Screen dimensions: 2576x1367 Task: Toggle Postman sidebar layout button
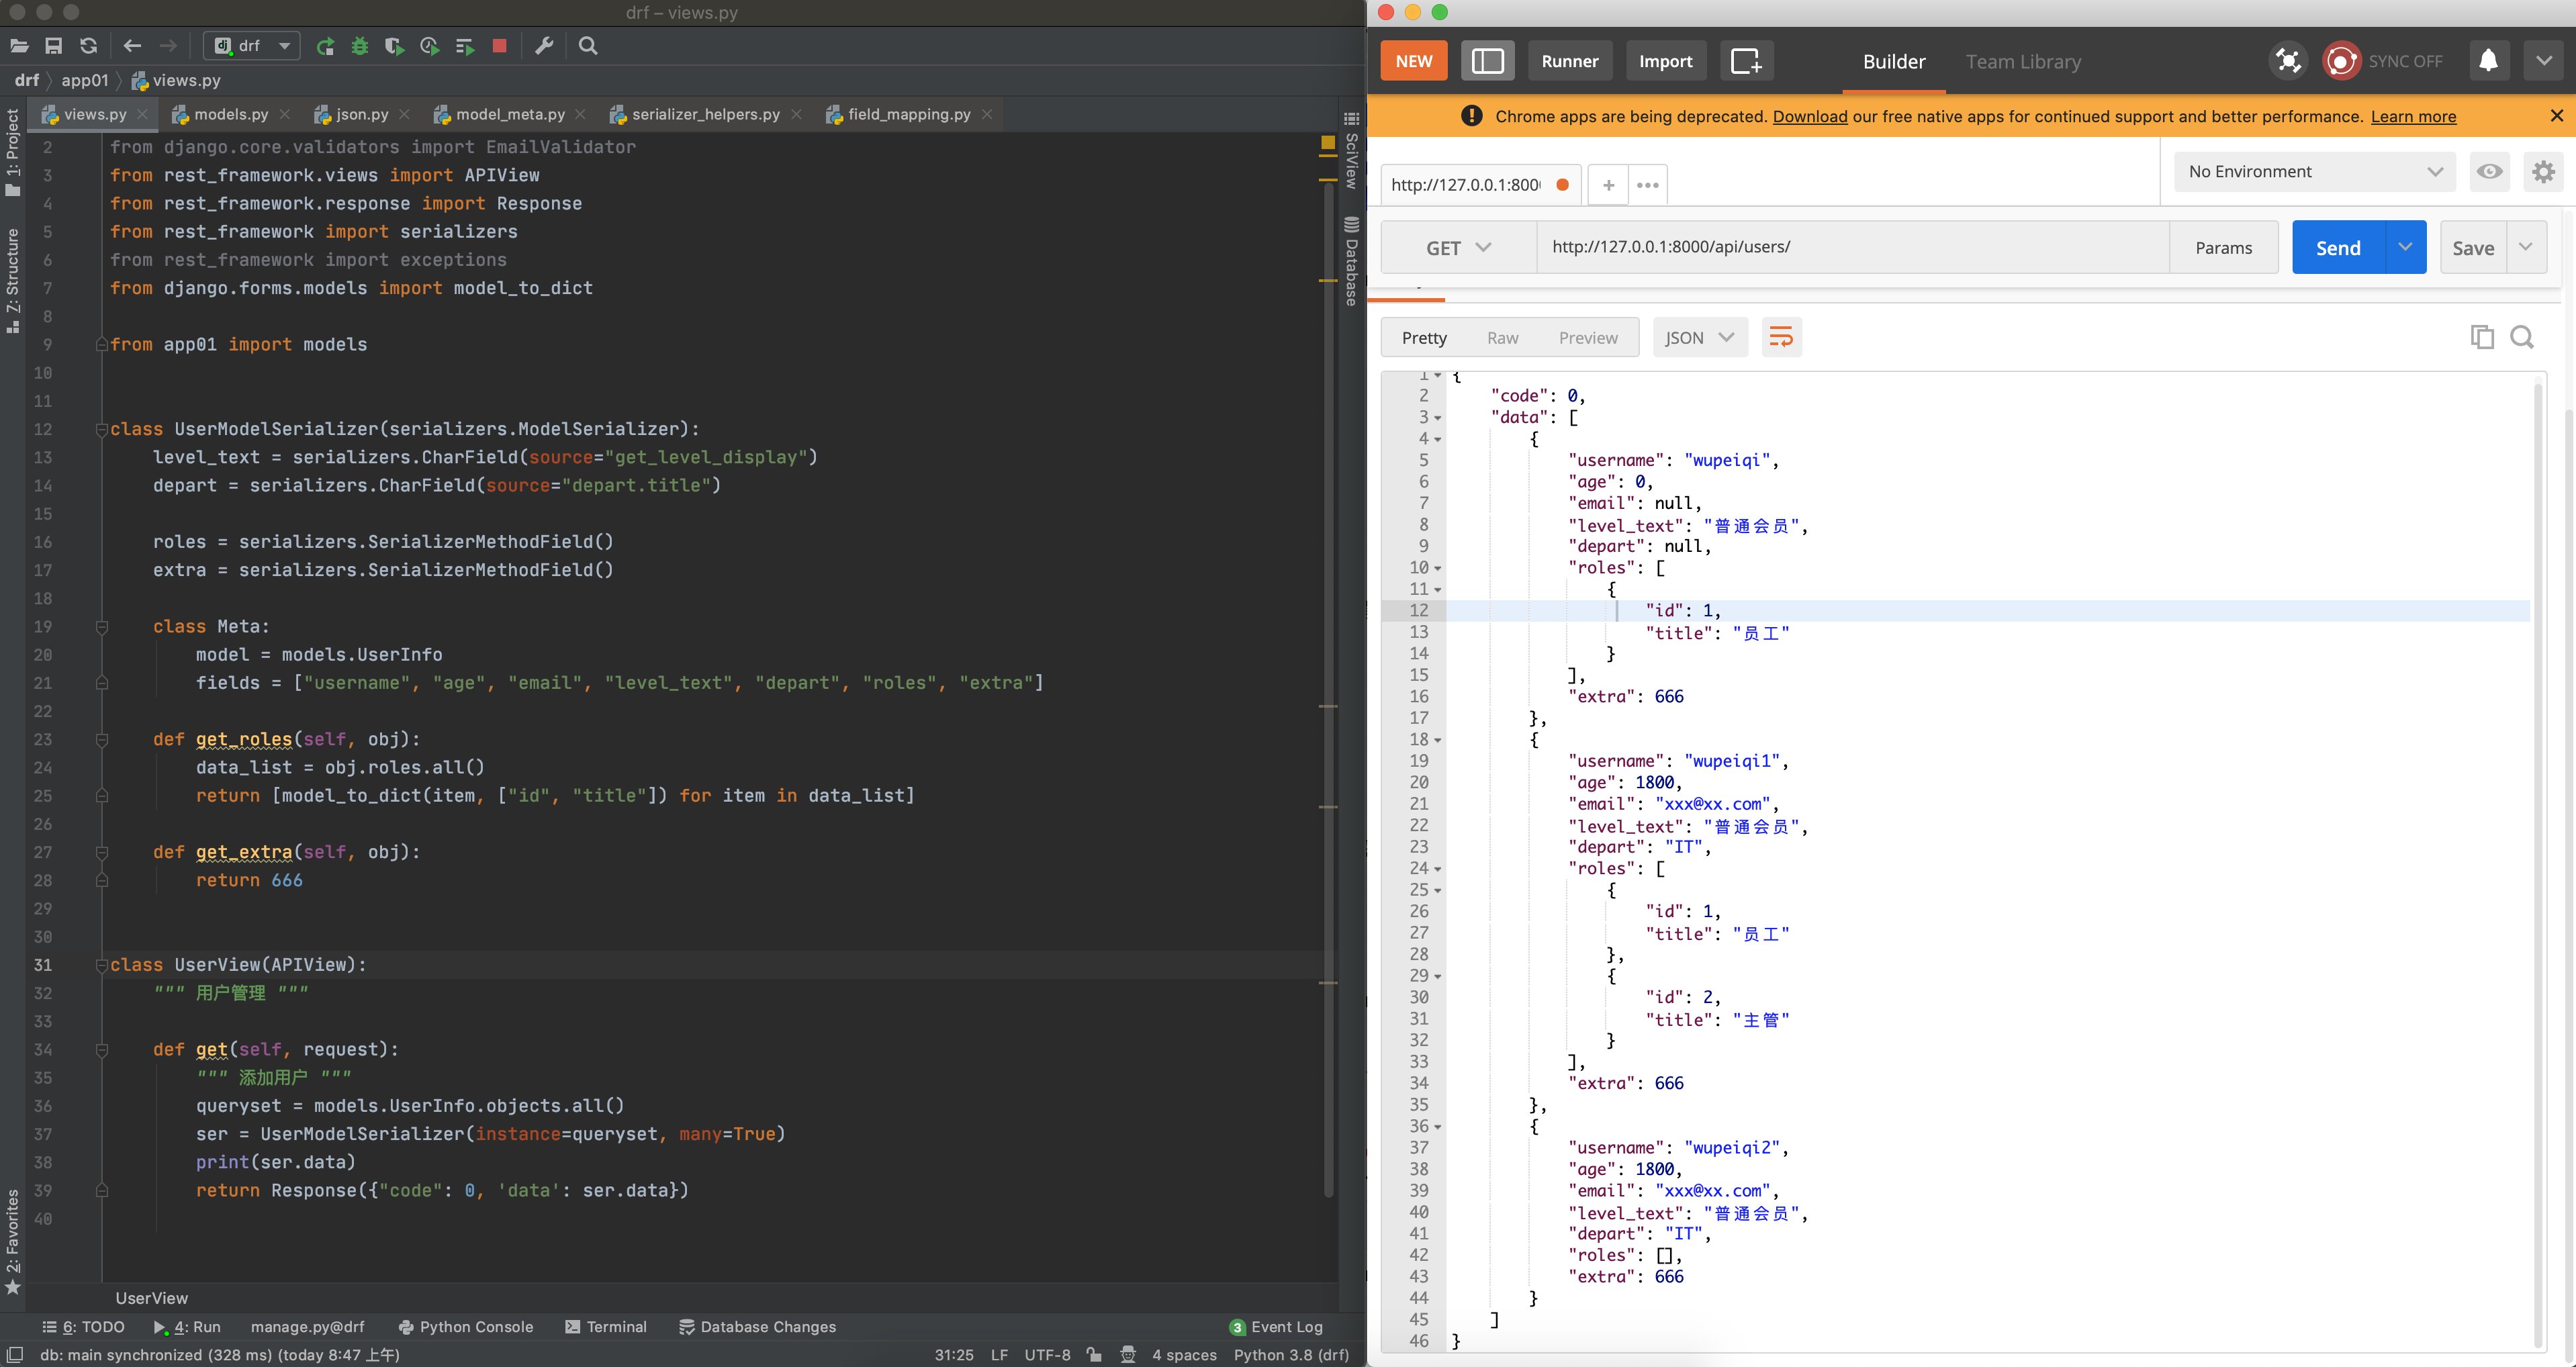(1487, 61)
